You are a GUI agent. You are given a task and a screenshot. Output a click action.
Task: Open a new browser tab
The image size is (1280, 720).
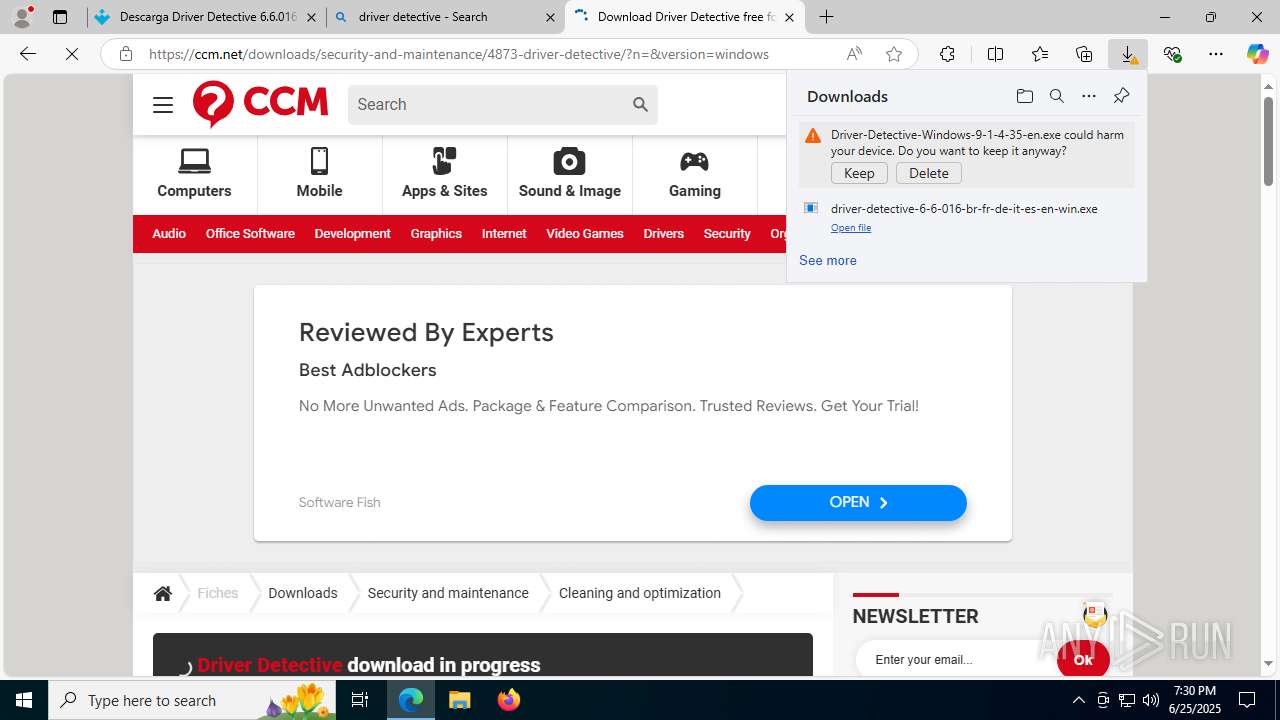[x=826, y=17]
